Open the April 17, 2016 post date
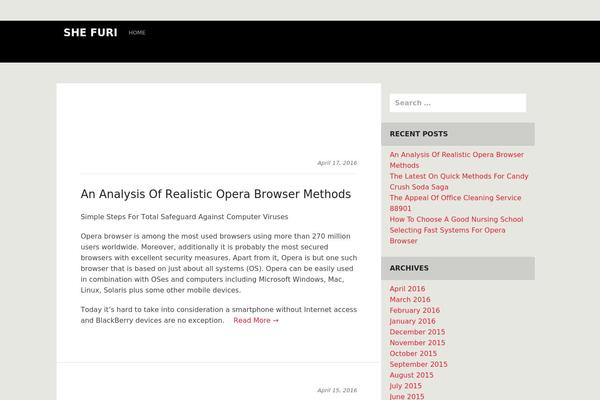Image resolution: width=600 pixels, height=400 pixels. [x=337, y=163]
